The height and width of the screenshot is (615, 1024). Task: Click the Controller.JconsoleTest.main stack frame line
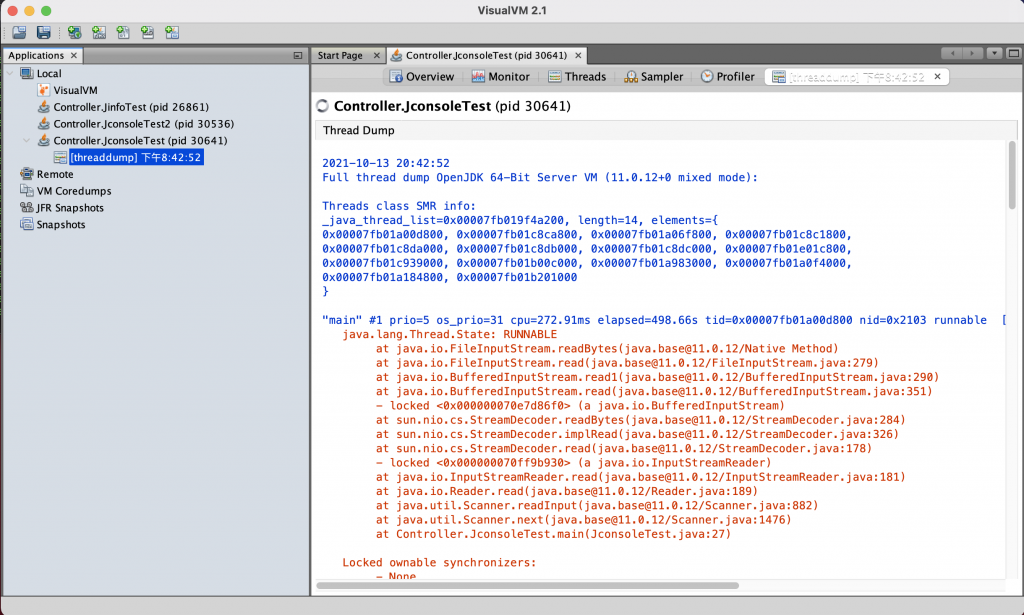tap(553, 534)
